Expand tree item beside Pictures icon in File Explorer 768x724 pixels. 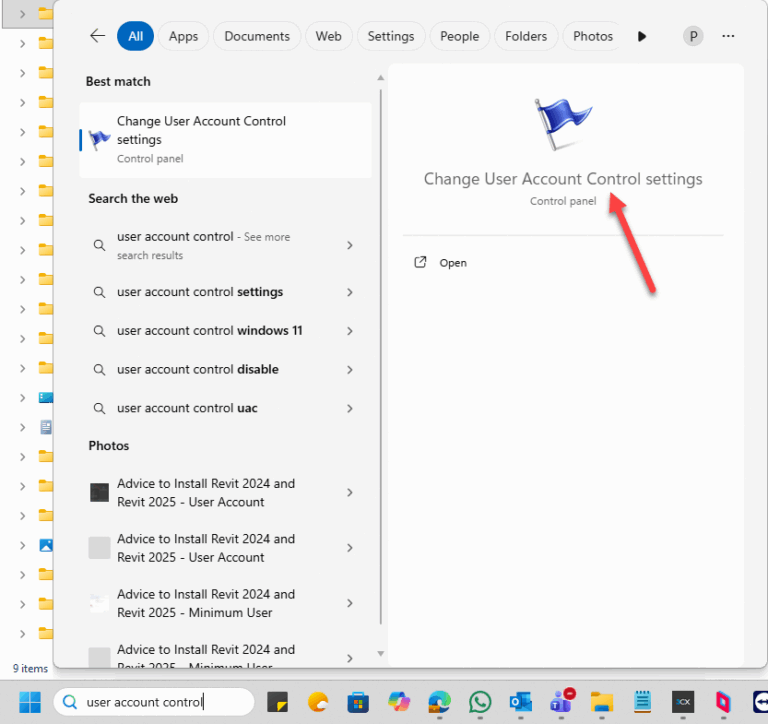click(x=23, y=545)
